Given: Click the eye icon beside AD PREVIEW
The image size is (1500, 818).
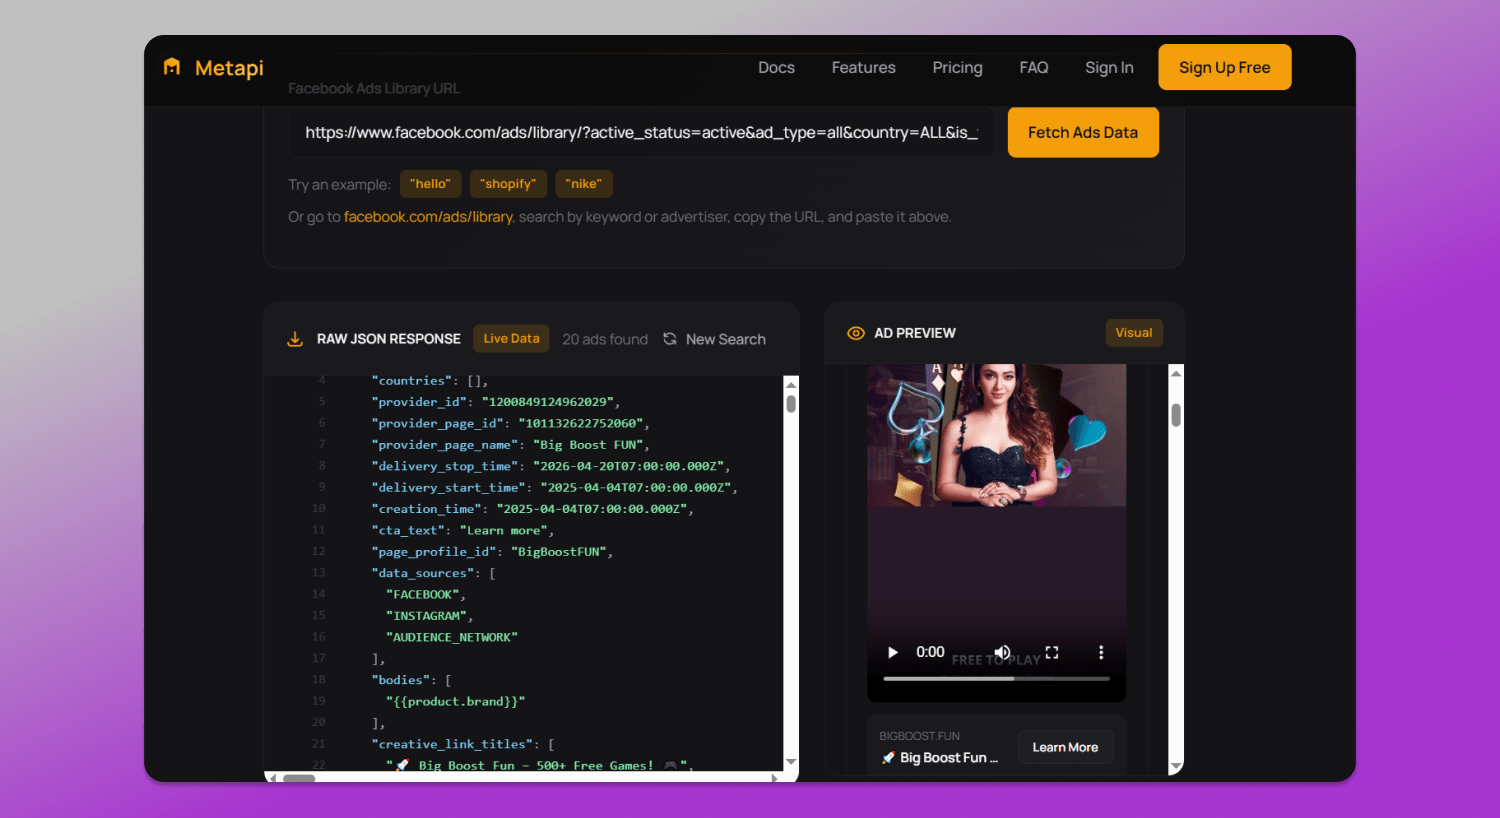Looking at the screenshot, I should (856, 333).
